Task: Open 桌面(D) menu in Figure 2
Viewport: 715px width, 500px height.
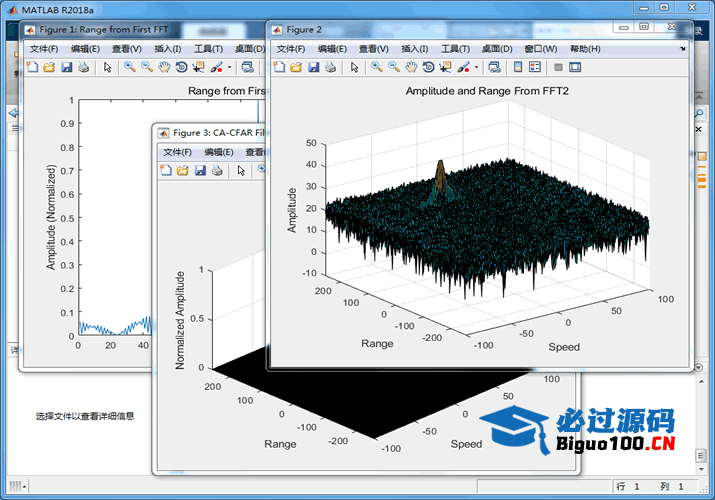Action: [x=497, y=49]
